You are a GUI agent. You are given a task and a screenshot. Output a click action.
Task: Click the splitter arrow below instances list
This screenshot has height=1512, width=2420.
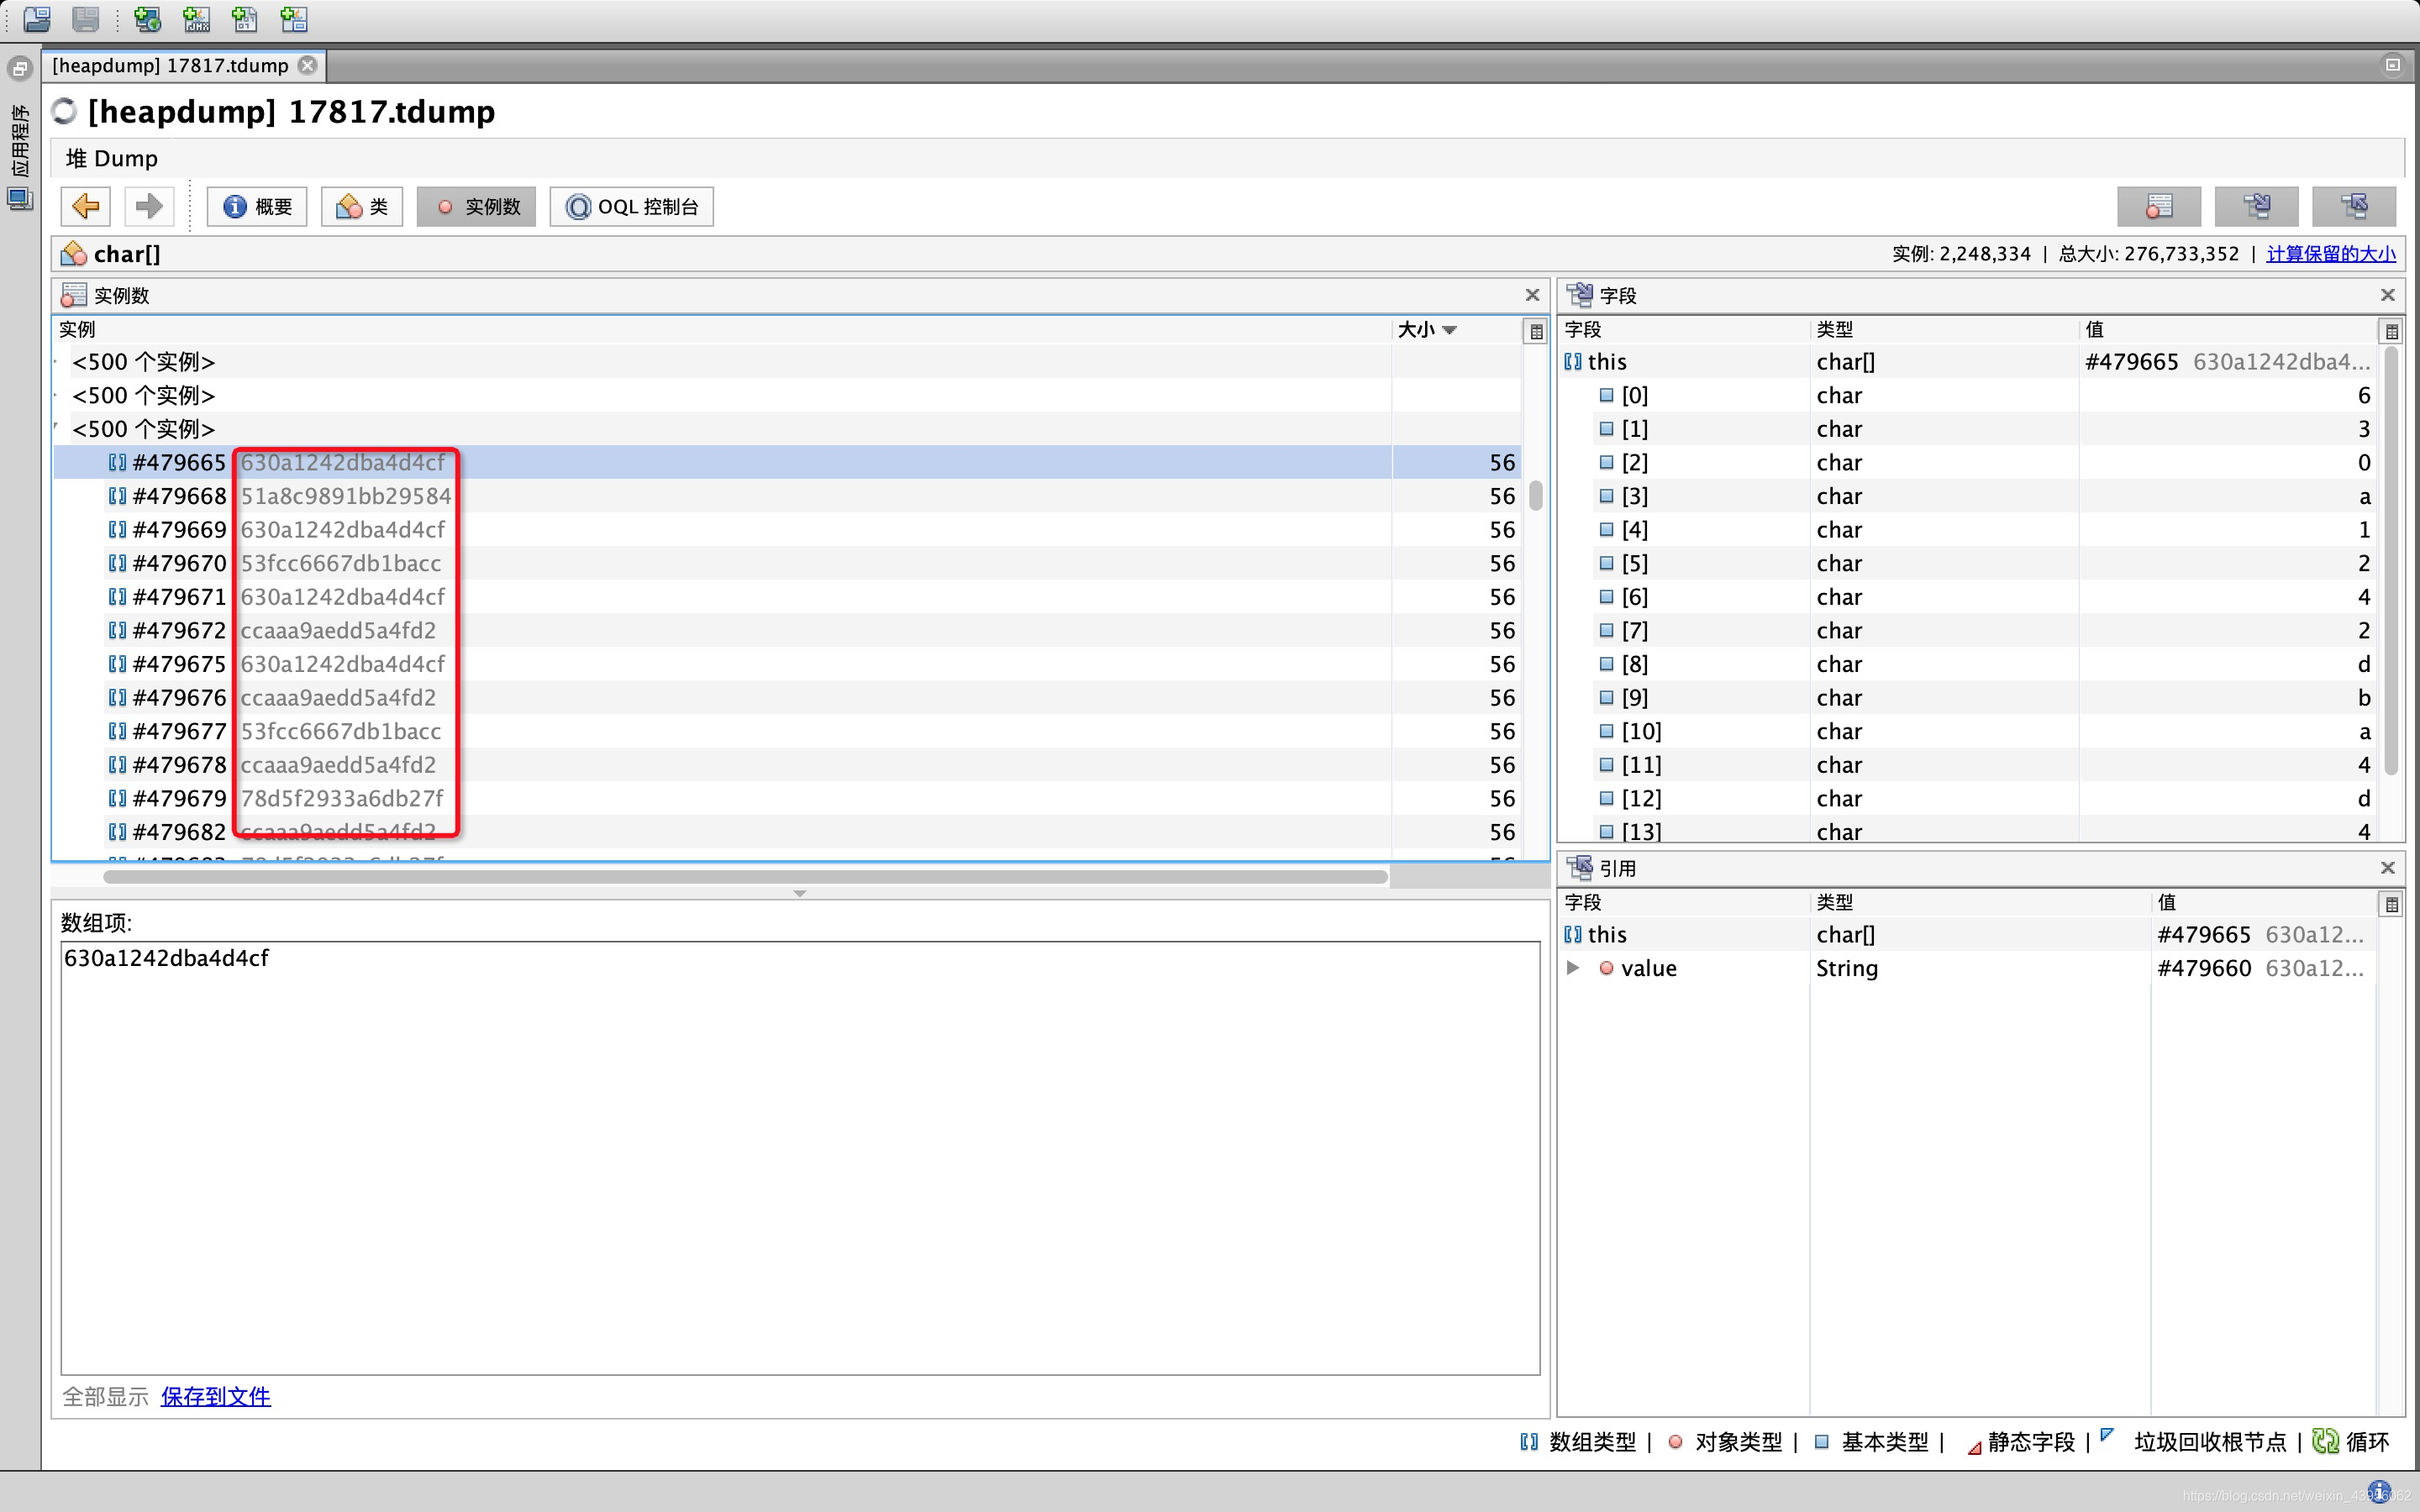[799, 893]
